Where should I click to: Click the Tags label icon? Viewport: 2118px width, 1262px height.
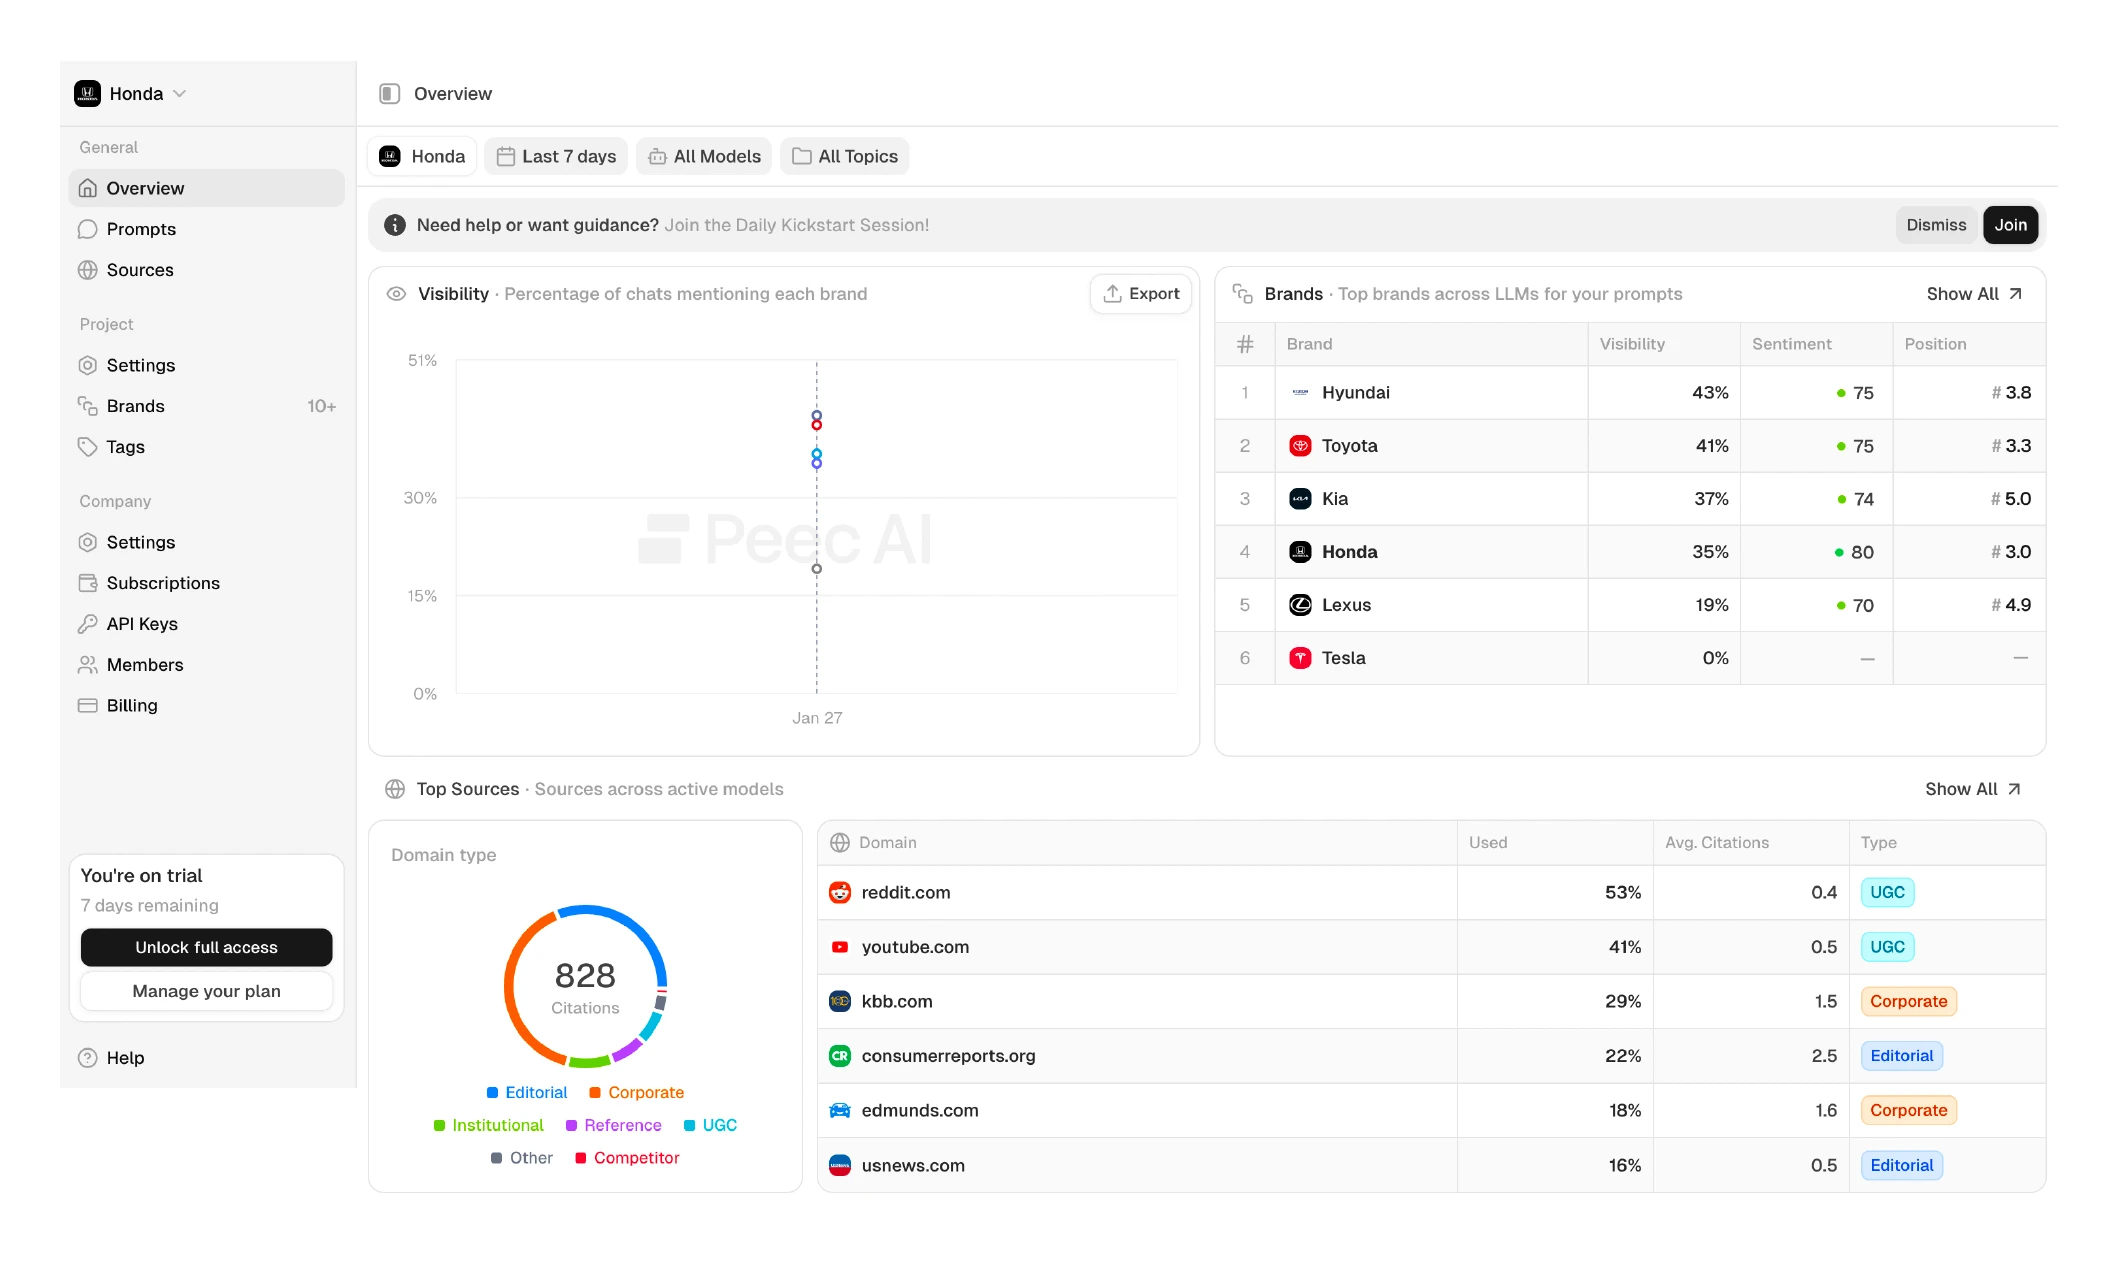[x=88, y=447]
